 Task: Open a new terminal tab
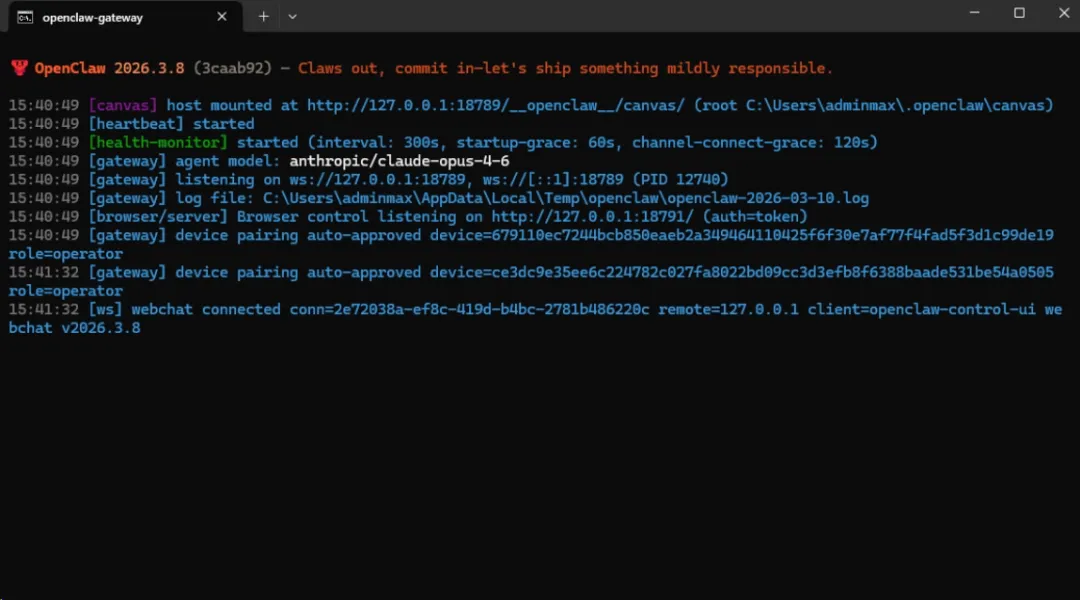pos(263,17)
